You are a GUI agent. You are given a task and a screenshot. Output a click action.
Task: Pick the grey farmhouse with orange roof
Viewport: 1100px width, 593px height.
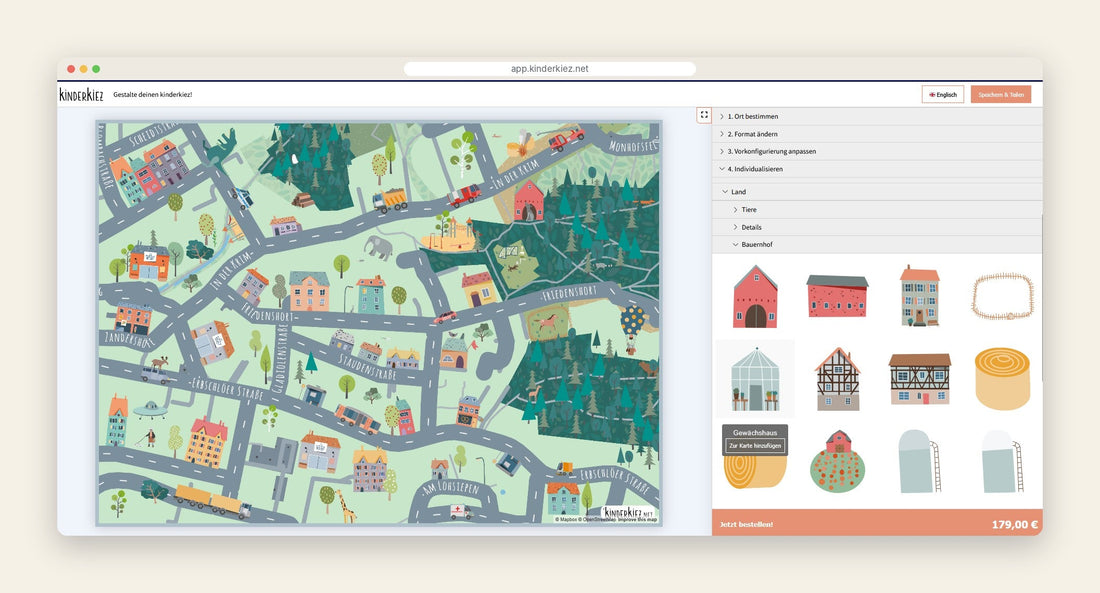point(919,295)
